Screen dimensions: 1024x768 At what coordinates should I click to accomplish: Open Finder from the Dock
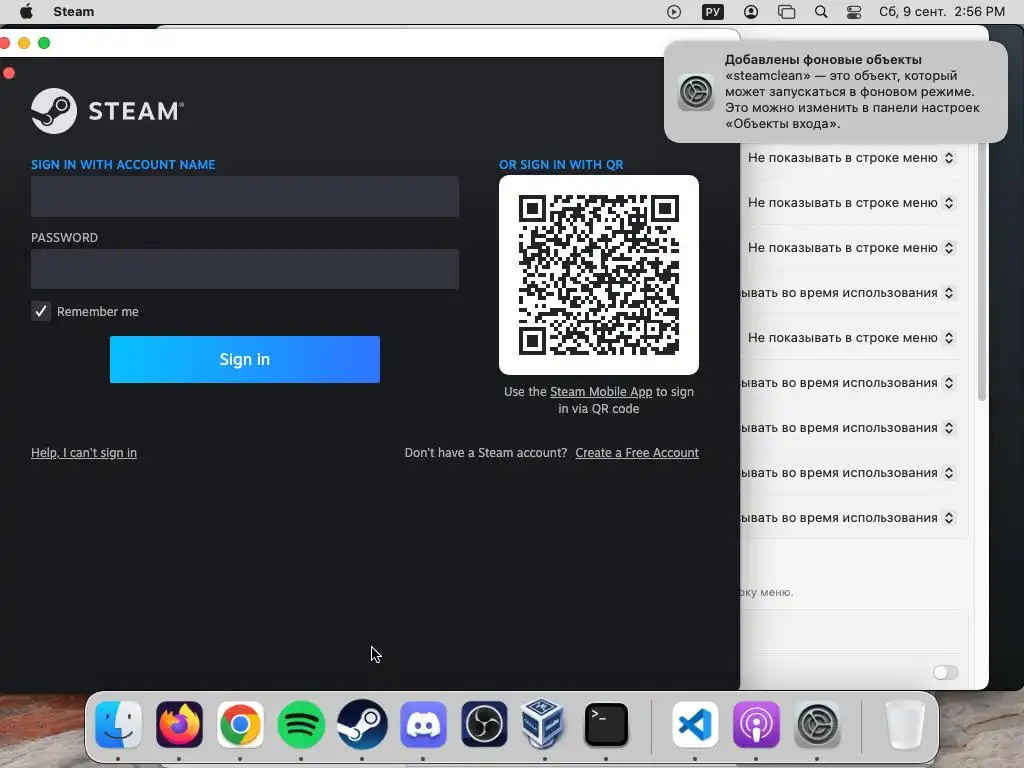(x=118, y=724)
